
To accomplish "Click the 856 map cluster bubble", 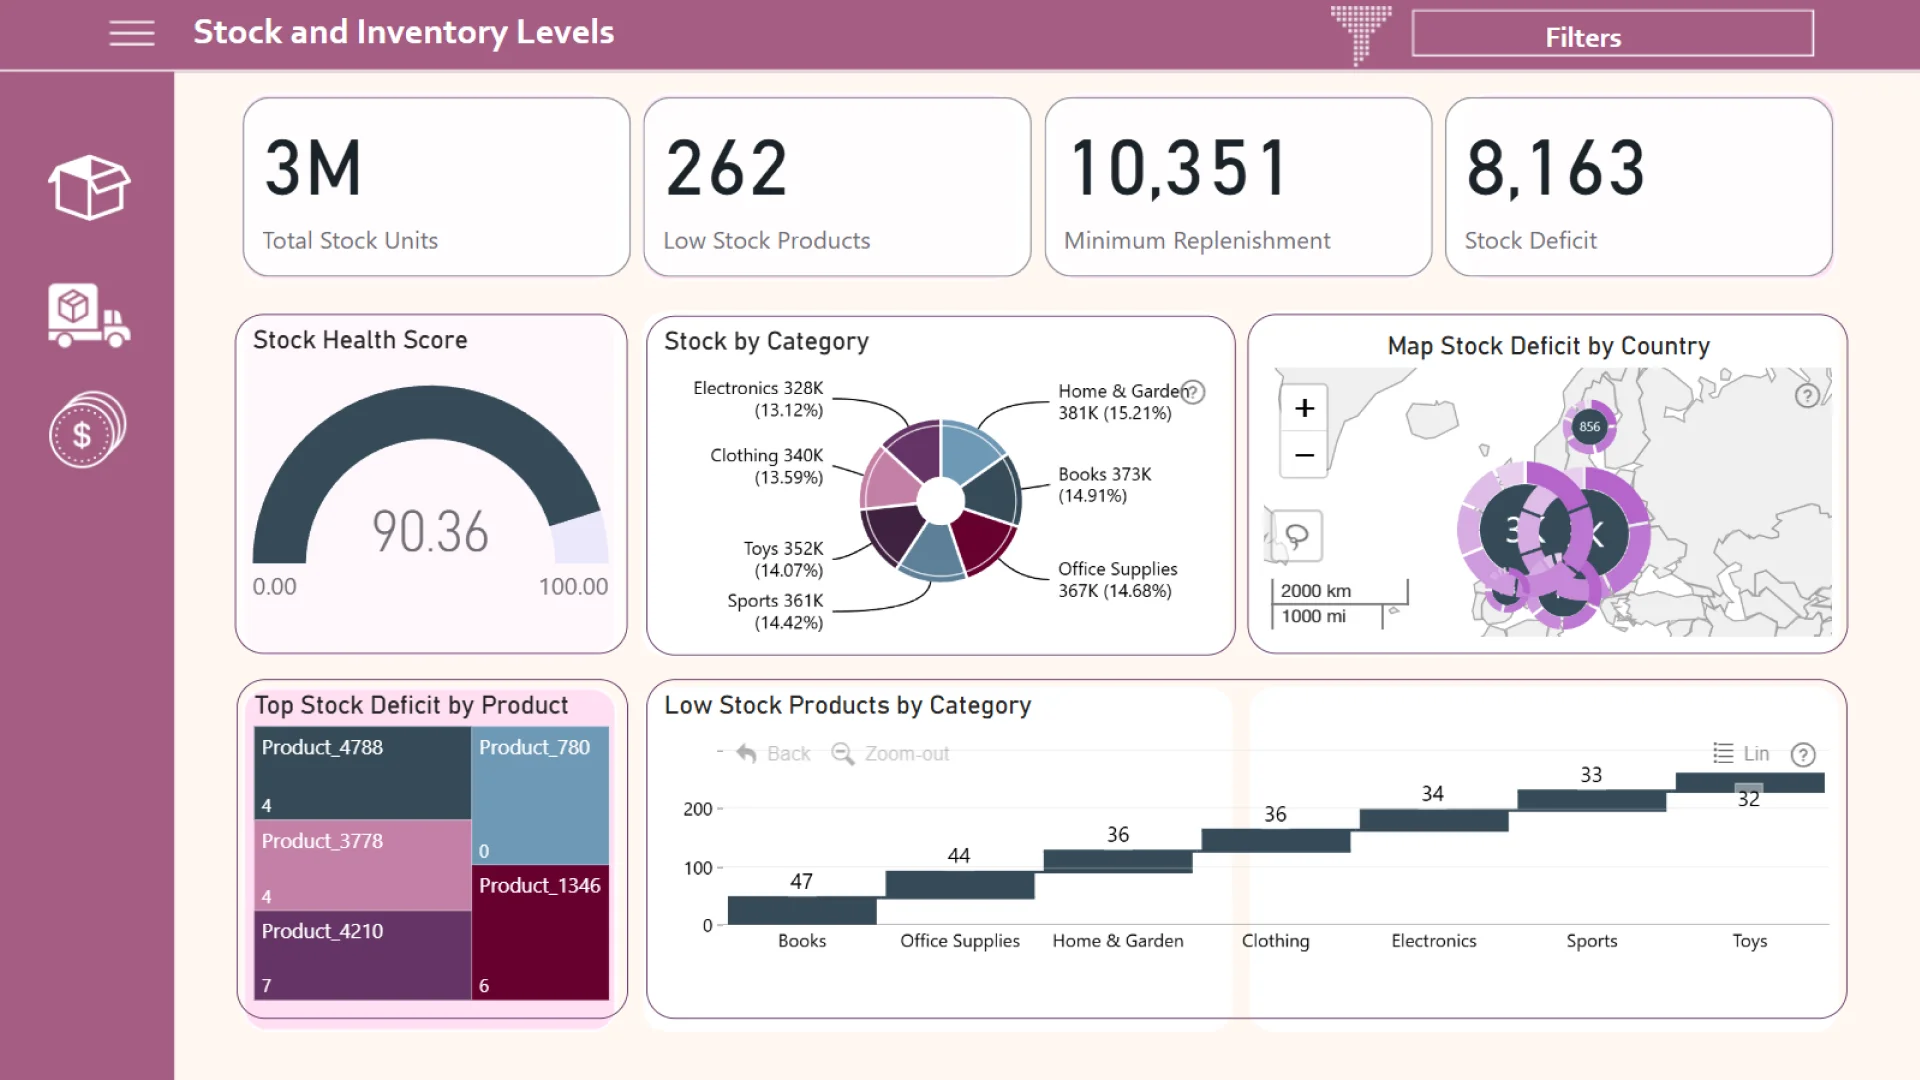I will click(x=1589, y=427).
